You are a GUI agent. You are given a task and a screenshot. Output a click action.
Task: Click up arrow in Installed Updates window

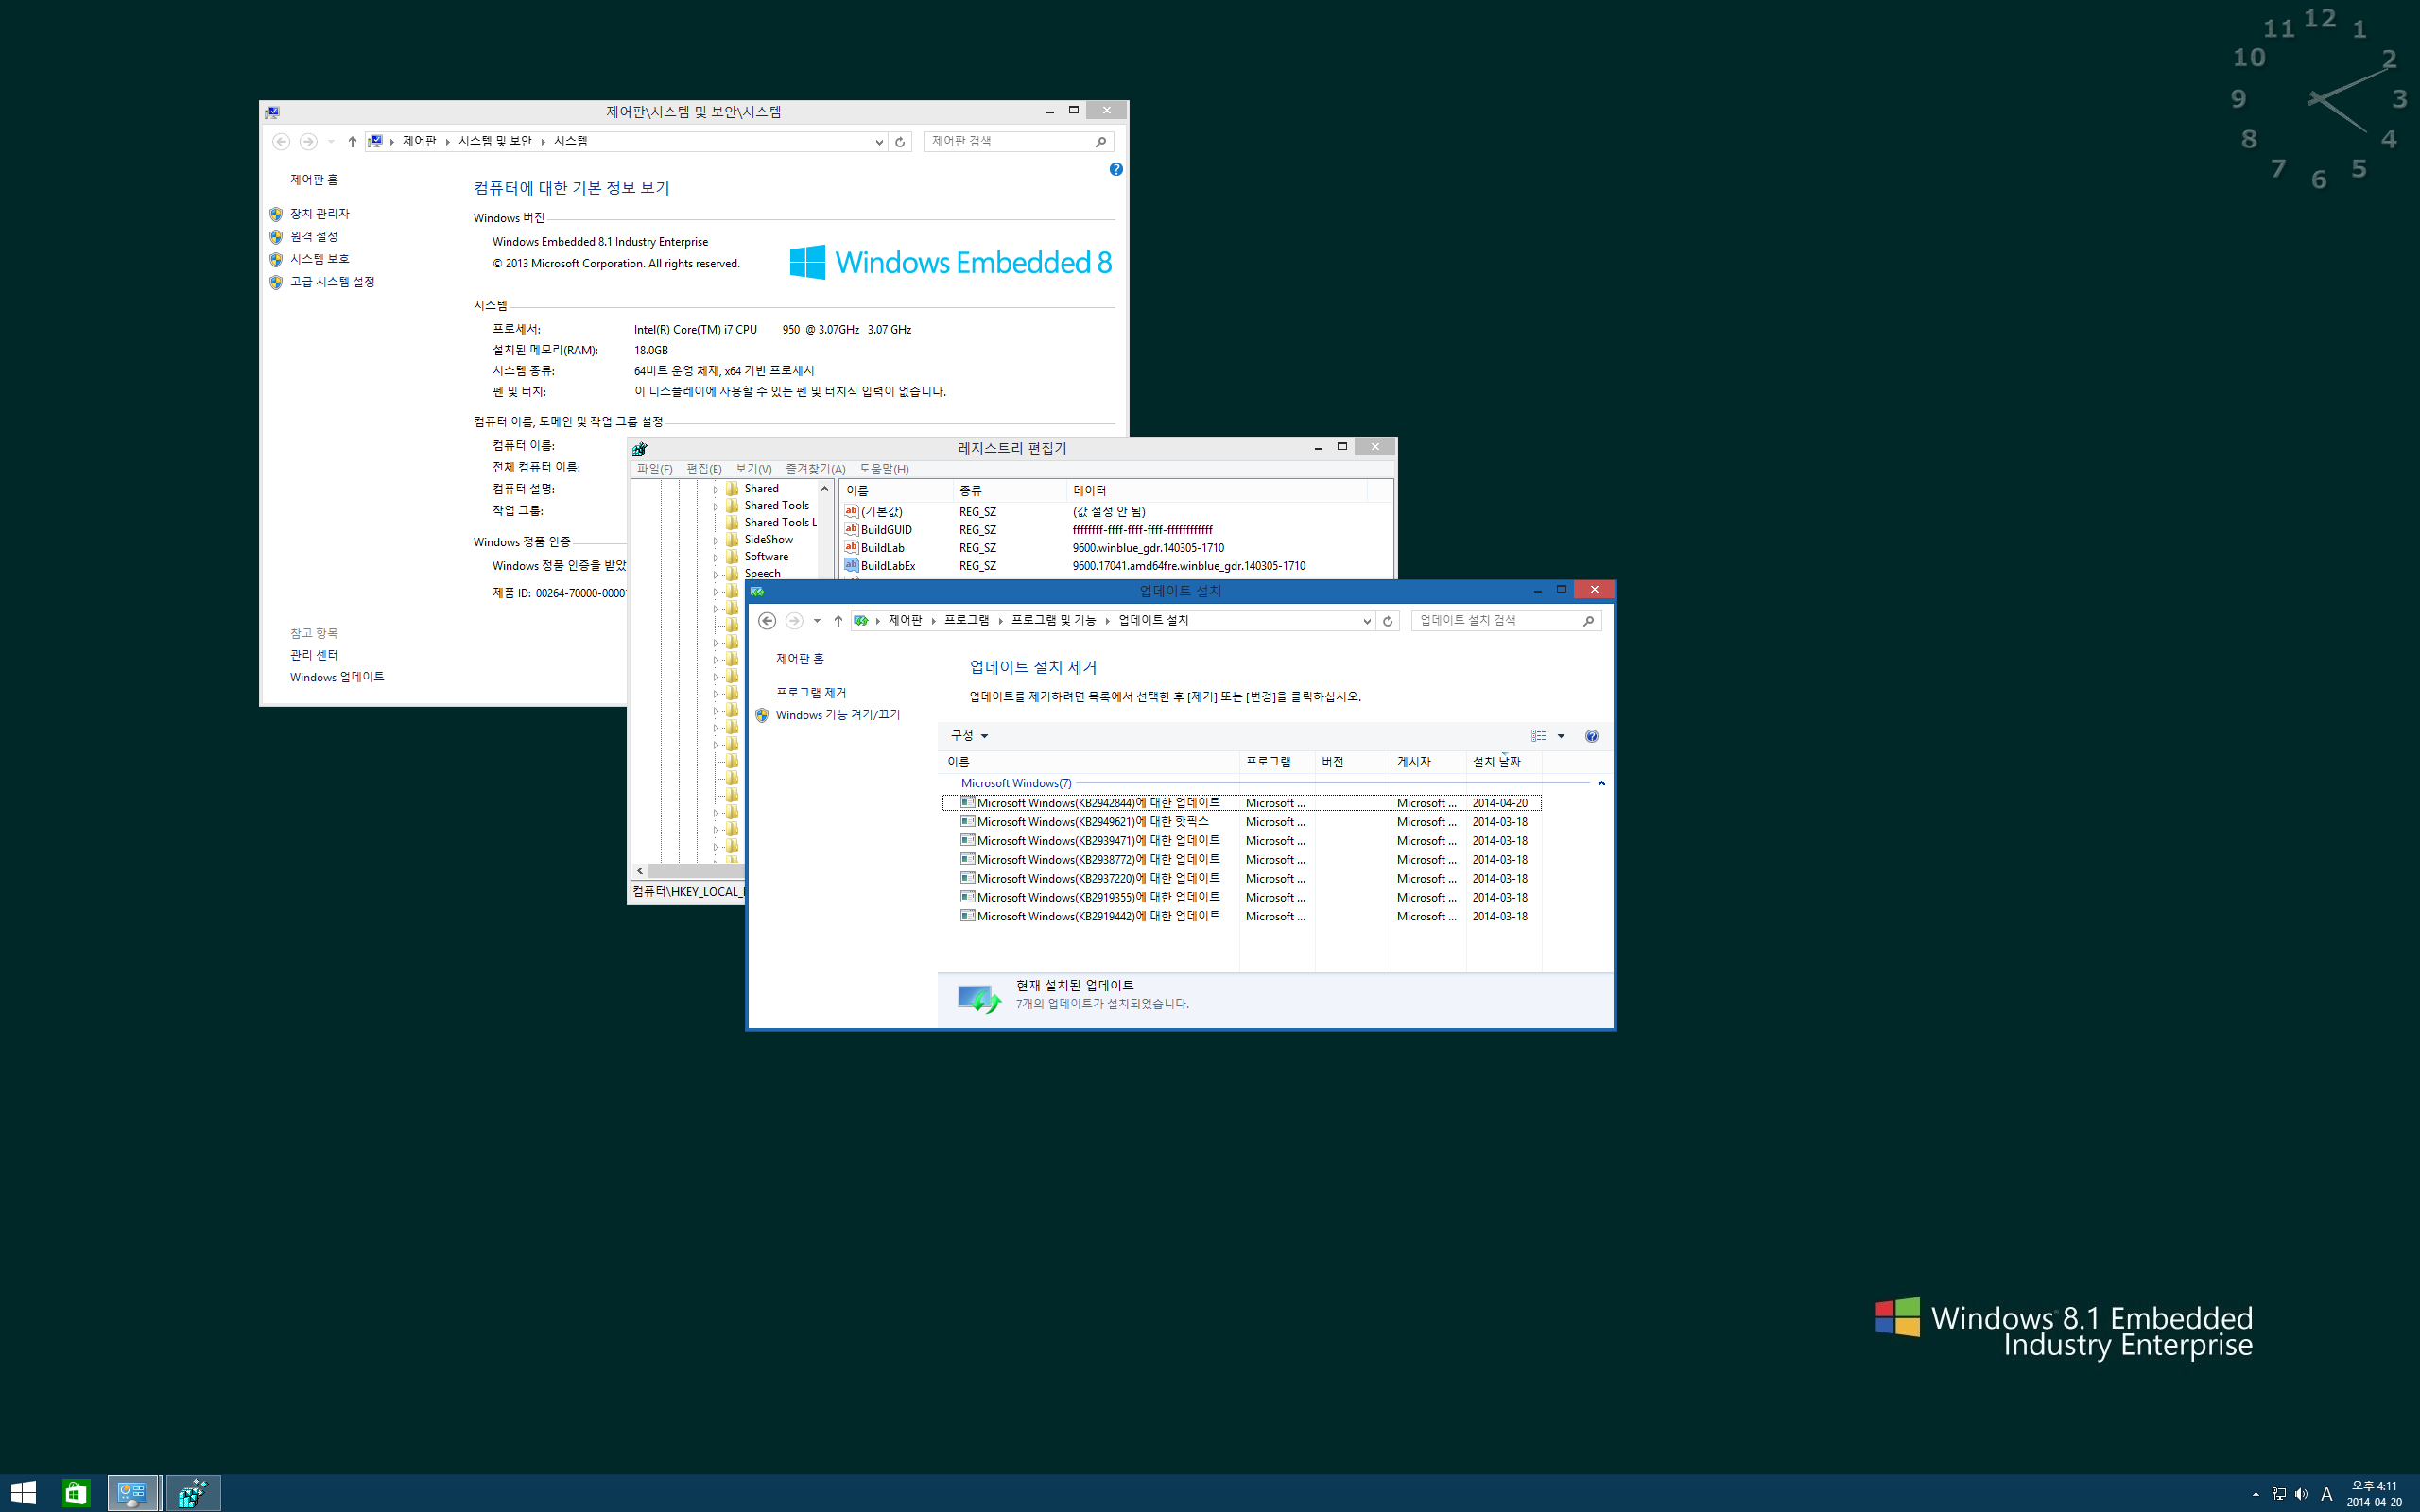[838, 621]
